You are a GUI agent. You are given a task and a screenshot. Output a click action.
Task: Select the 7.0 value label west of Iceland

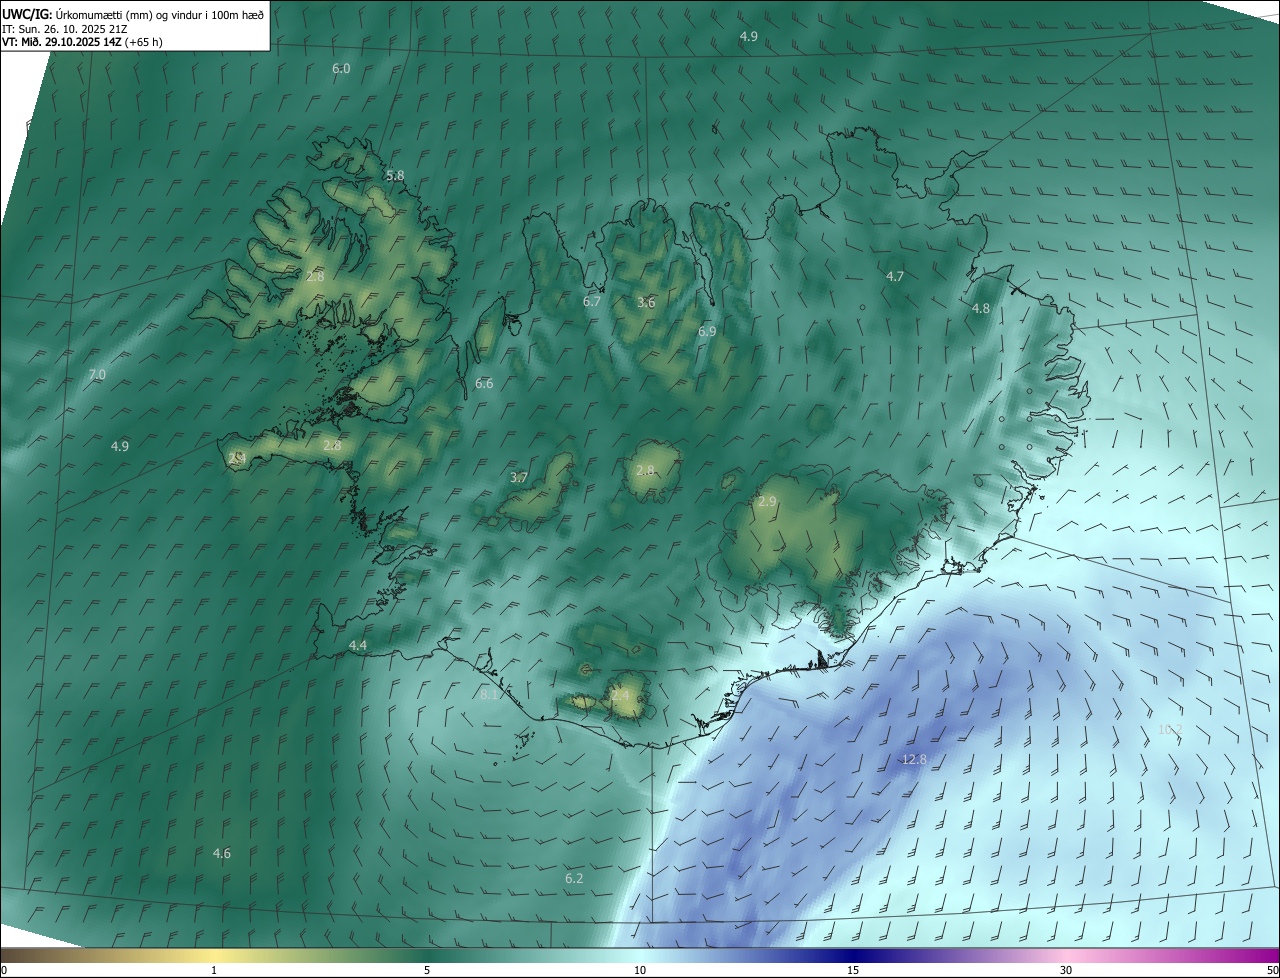97,375
